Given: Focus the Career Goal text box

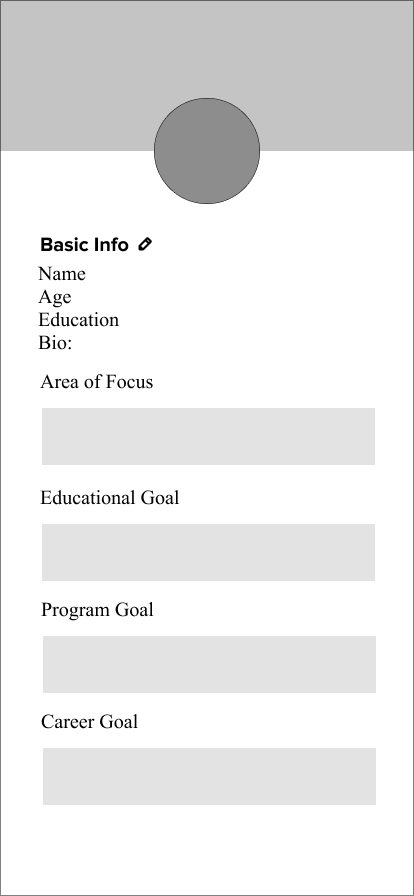Looking at the screenshot, I should click(x=209, y=776).
